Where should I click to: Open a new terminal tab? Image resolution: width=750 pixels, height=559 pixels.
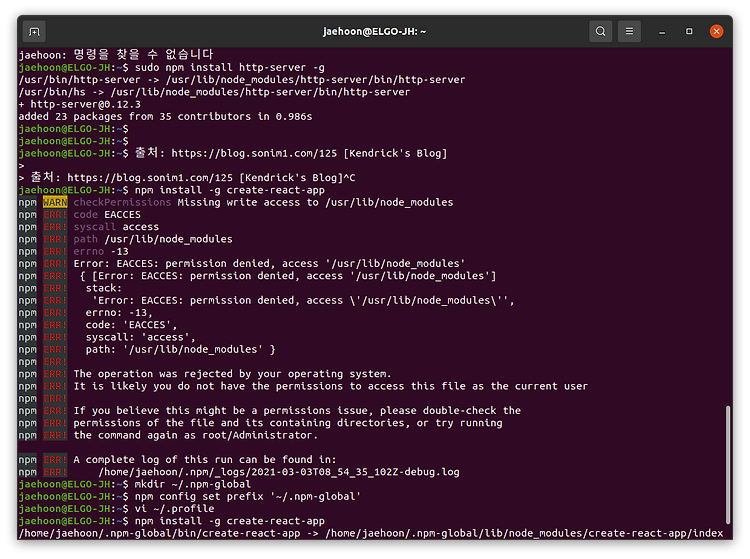(34, 32)
